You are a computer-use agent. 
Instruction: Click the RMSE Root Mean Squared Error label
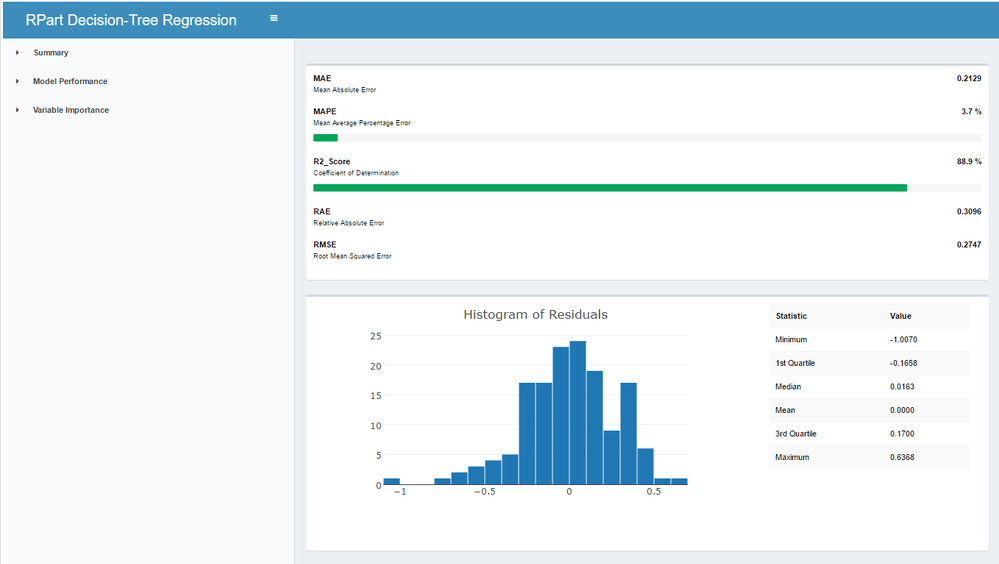[352, 250]
